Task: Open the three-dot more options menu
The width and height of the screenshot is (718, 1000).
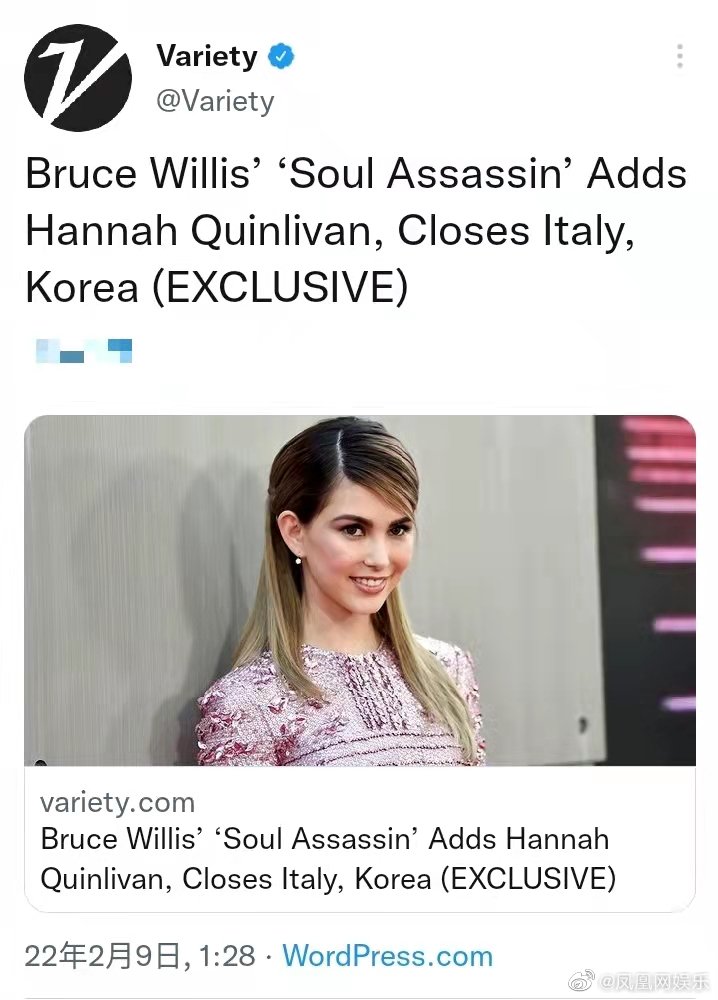Action: coord(680,56)
